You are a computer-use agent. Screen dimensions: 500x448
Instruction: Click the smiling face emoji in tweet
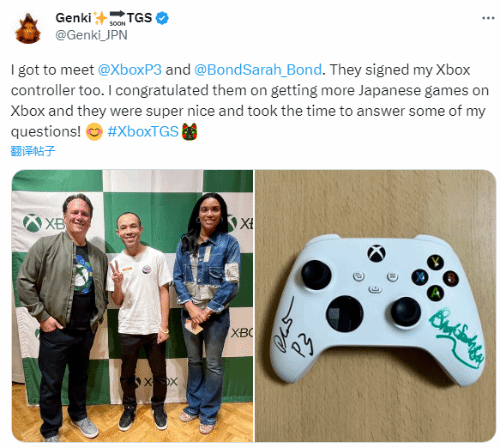94,132
